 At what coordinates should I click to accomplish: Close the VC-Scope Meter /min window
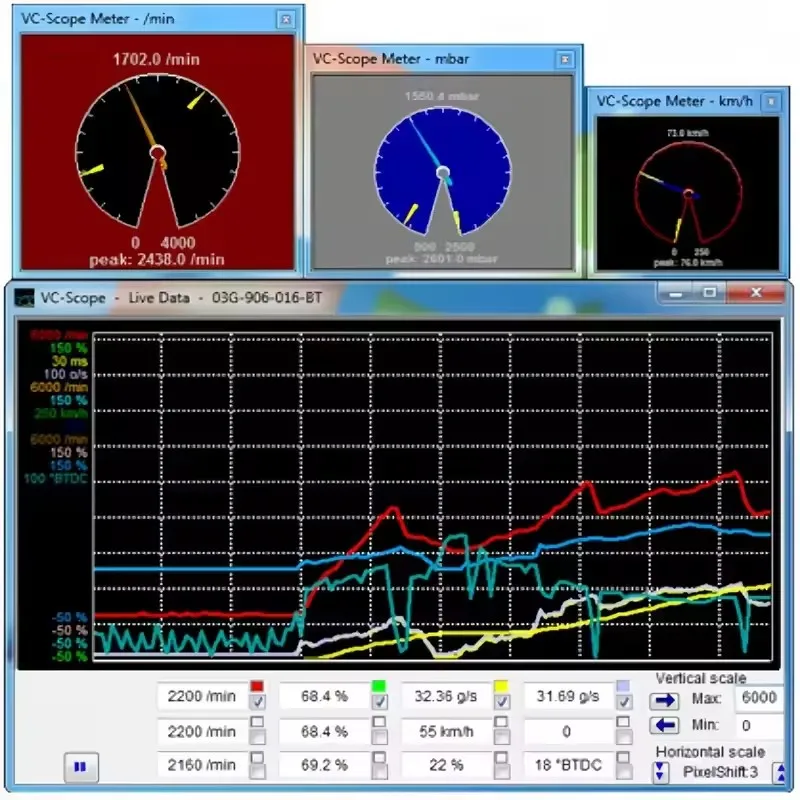point(286,19)
